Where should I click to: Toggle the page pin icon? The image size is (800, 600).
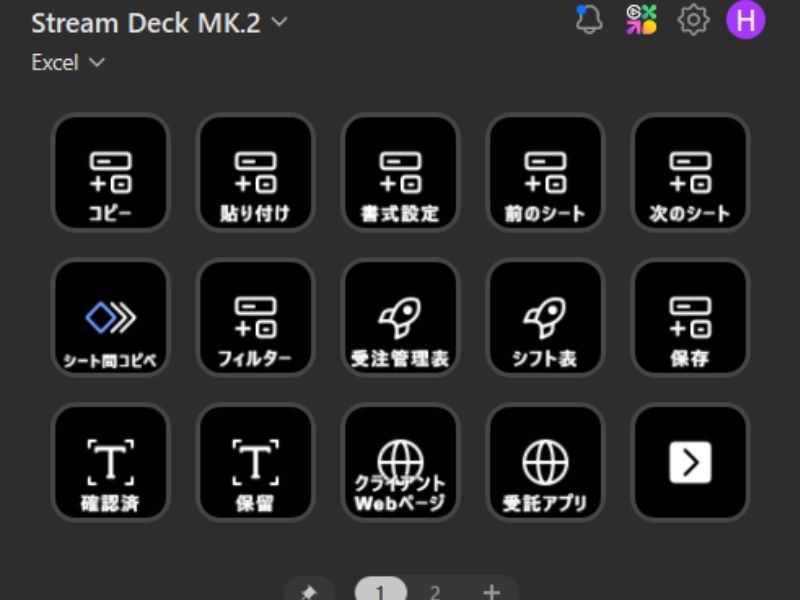point(310,591)
